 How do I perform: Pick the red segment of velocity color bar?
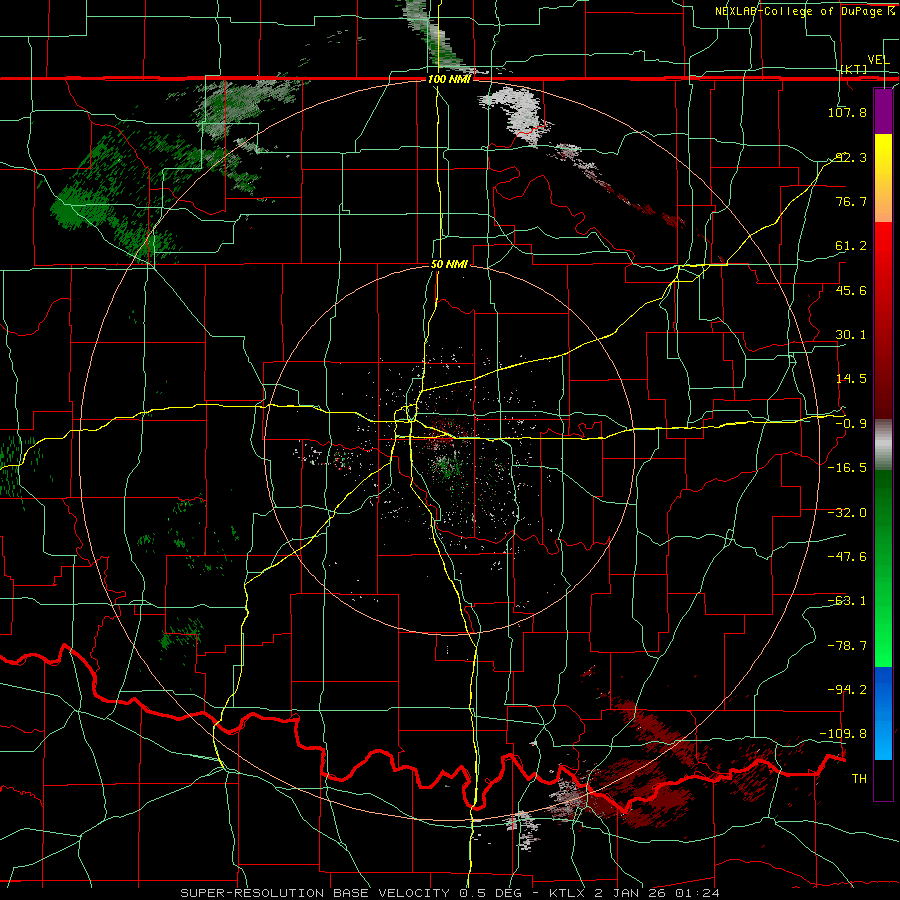click(x=883, y=320)
